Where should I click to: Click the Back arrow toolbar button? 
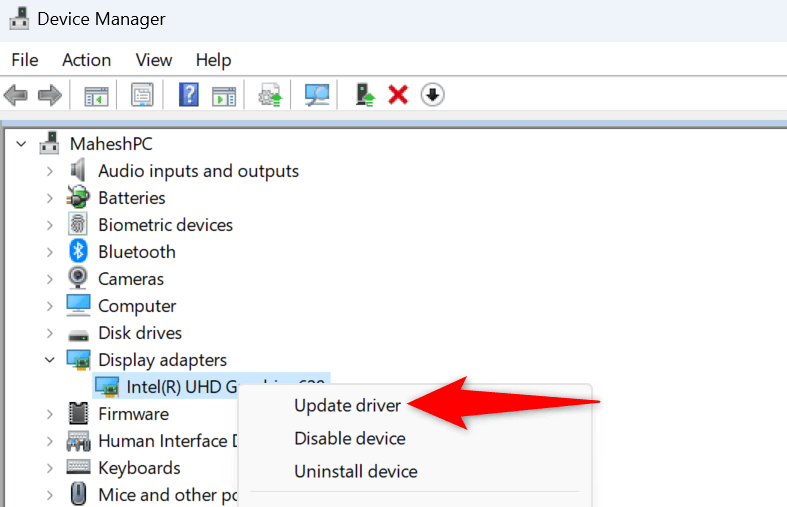click(16, 95)
